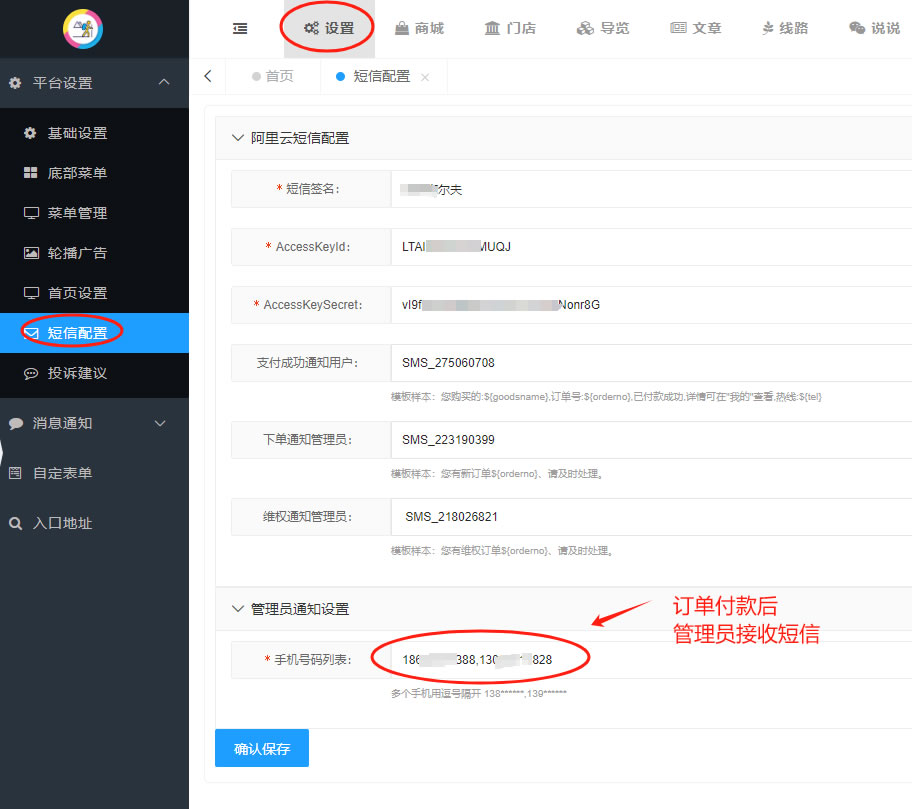Screen dimensions: 912x809
Task: Open 底部菜单 sidebar item
Action: (x=77, y=173)
